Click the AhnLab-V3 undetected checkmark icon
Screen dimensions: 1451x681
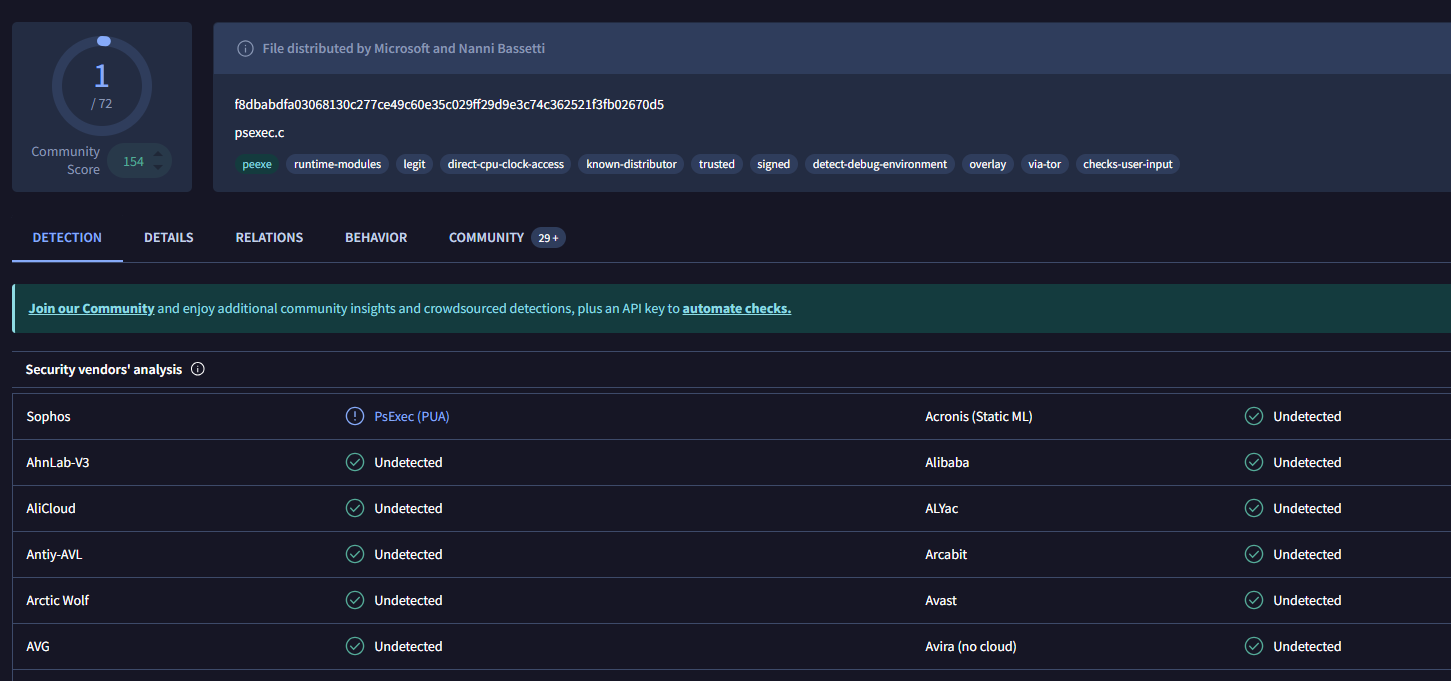coord(354,462)
